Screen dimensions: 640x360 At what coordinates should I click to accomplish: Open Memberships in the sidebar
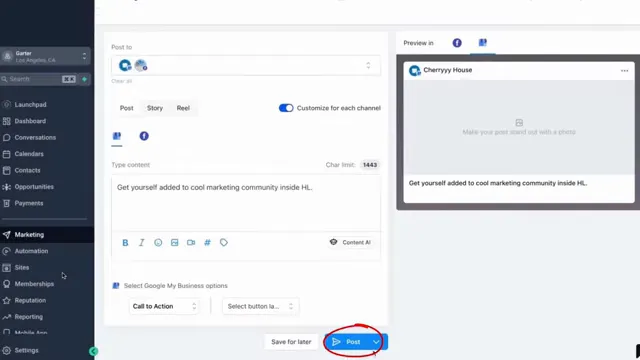click(34, 284)
